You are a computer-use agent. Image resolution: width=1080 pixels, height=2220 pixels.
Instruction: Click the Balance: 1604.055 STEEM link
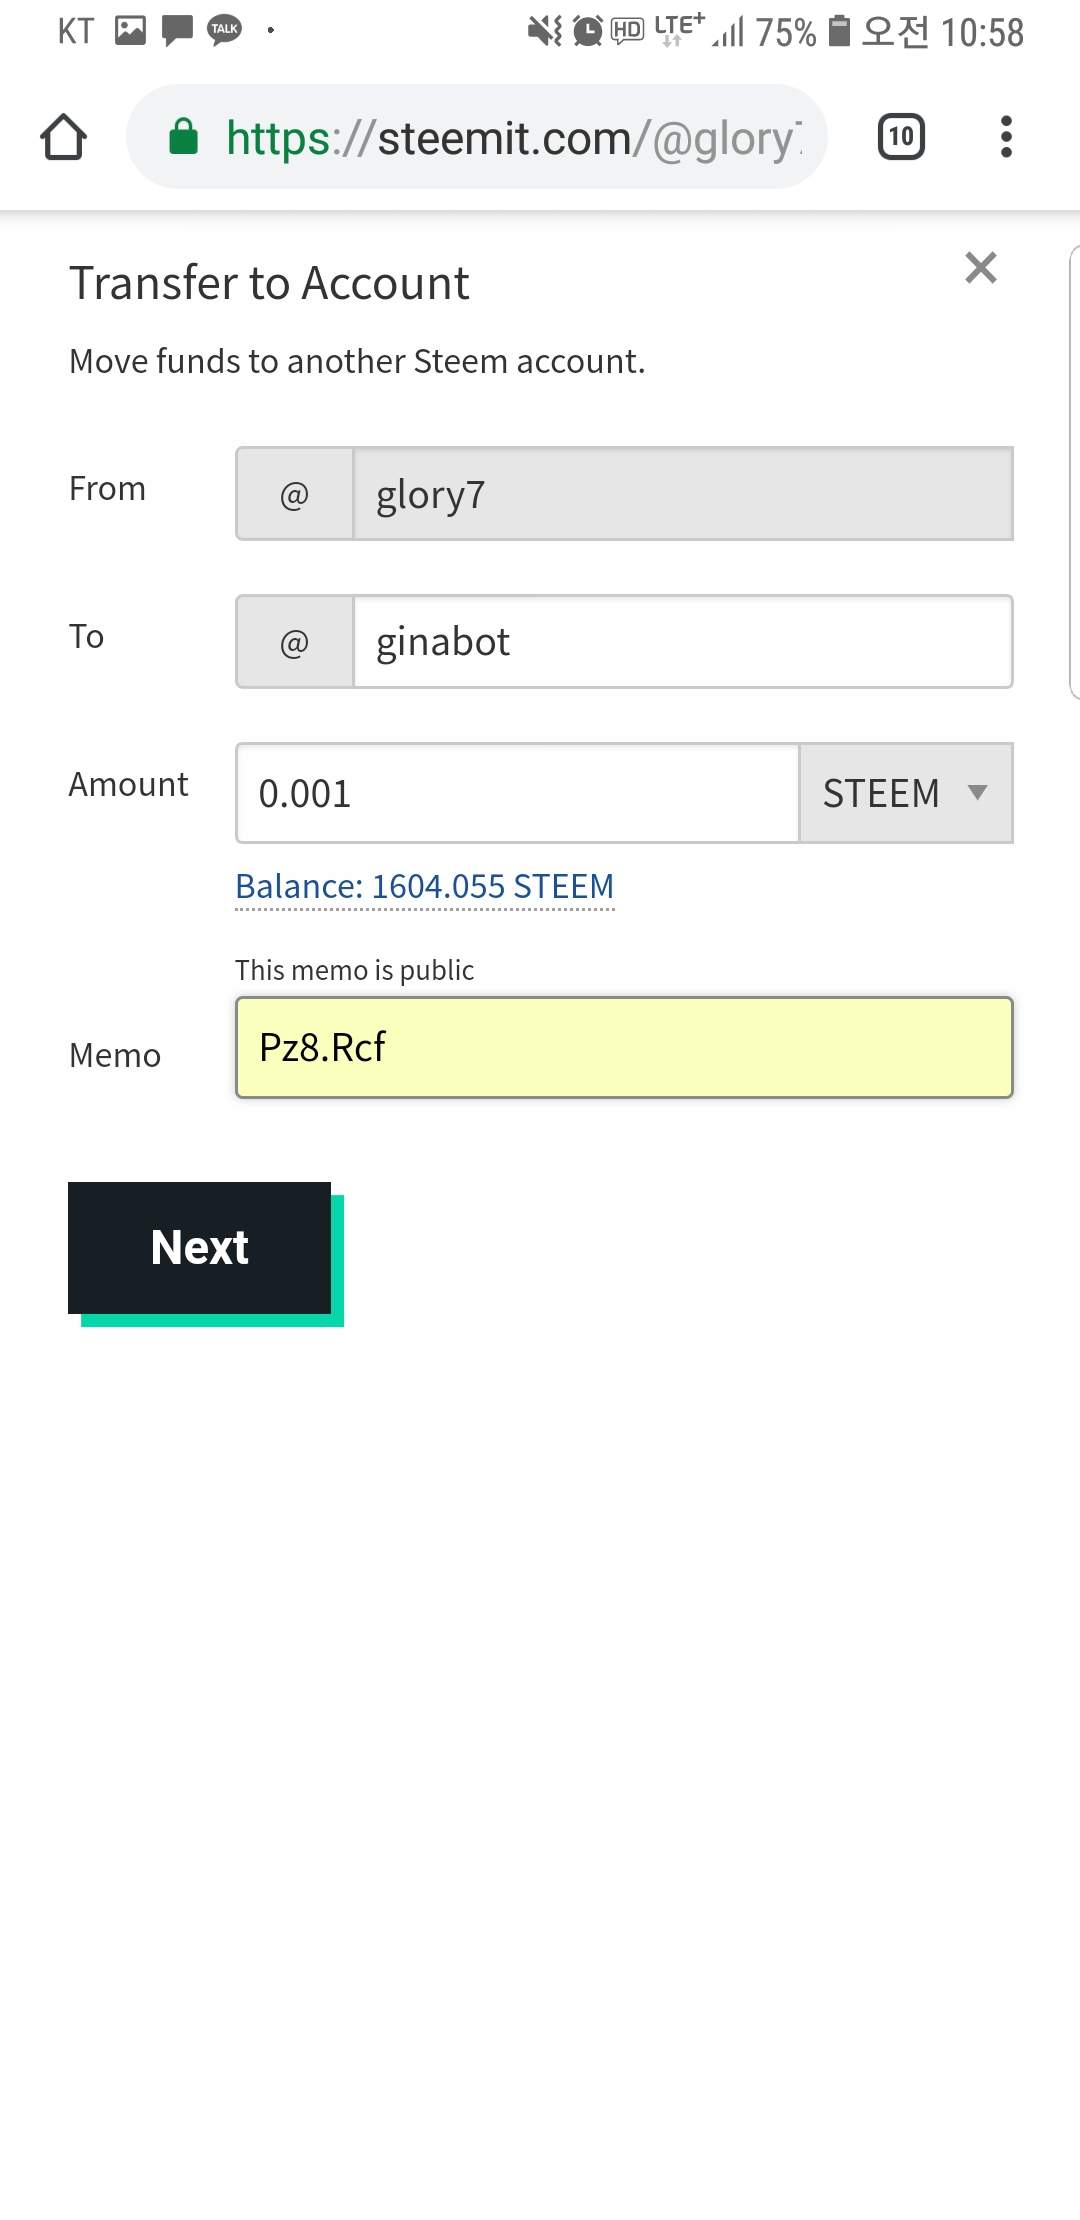point(424,887)
